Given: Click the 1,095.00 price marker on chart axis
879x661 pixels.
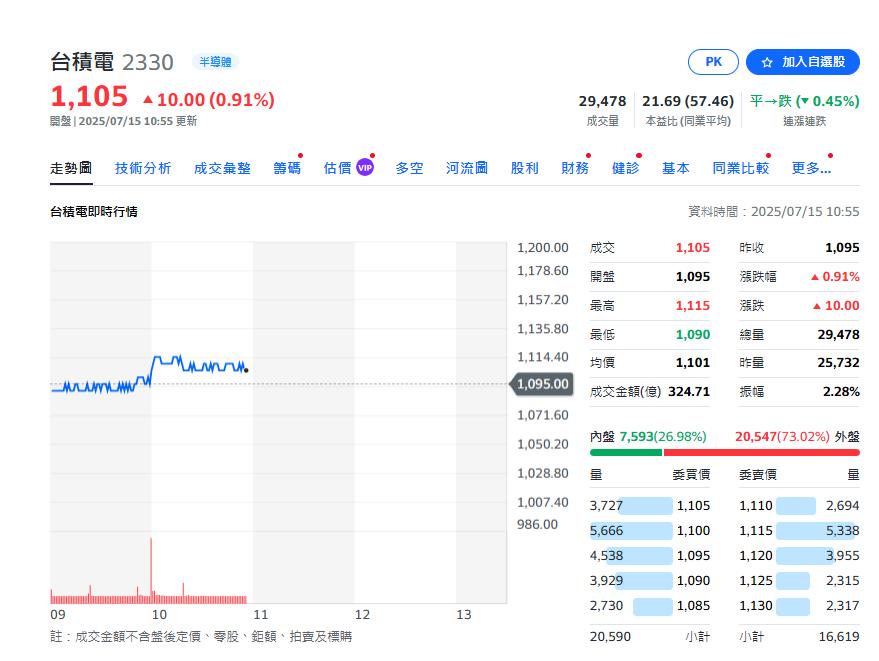Looking at the screenshot, I should 542,384.
